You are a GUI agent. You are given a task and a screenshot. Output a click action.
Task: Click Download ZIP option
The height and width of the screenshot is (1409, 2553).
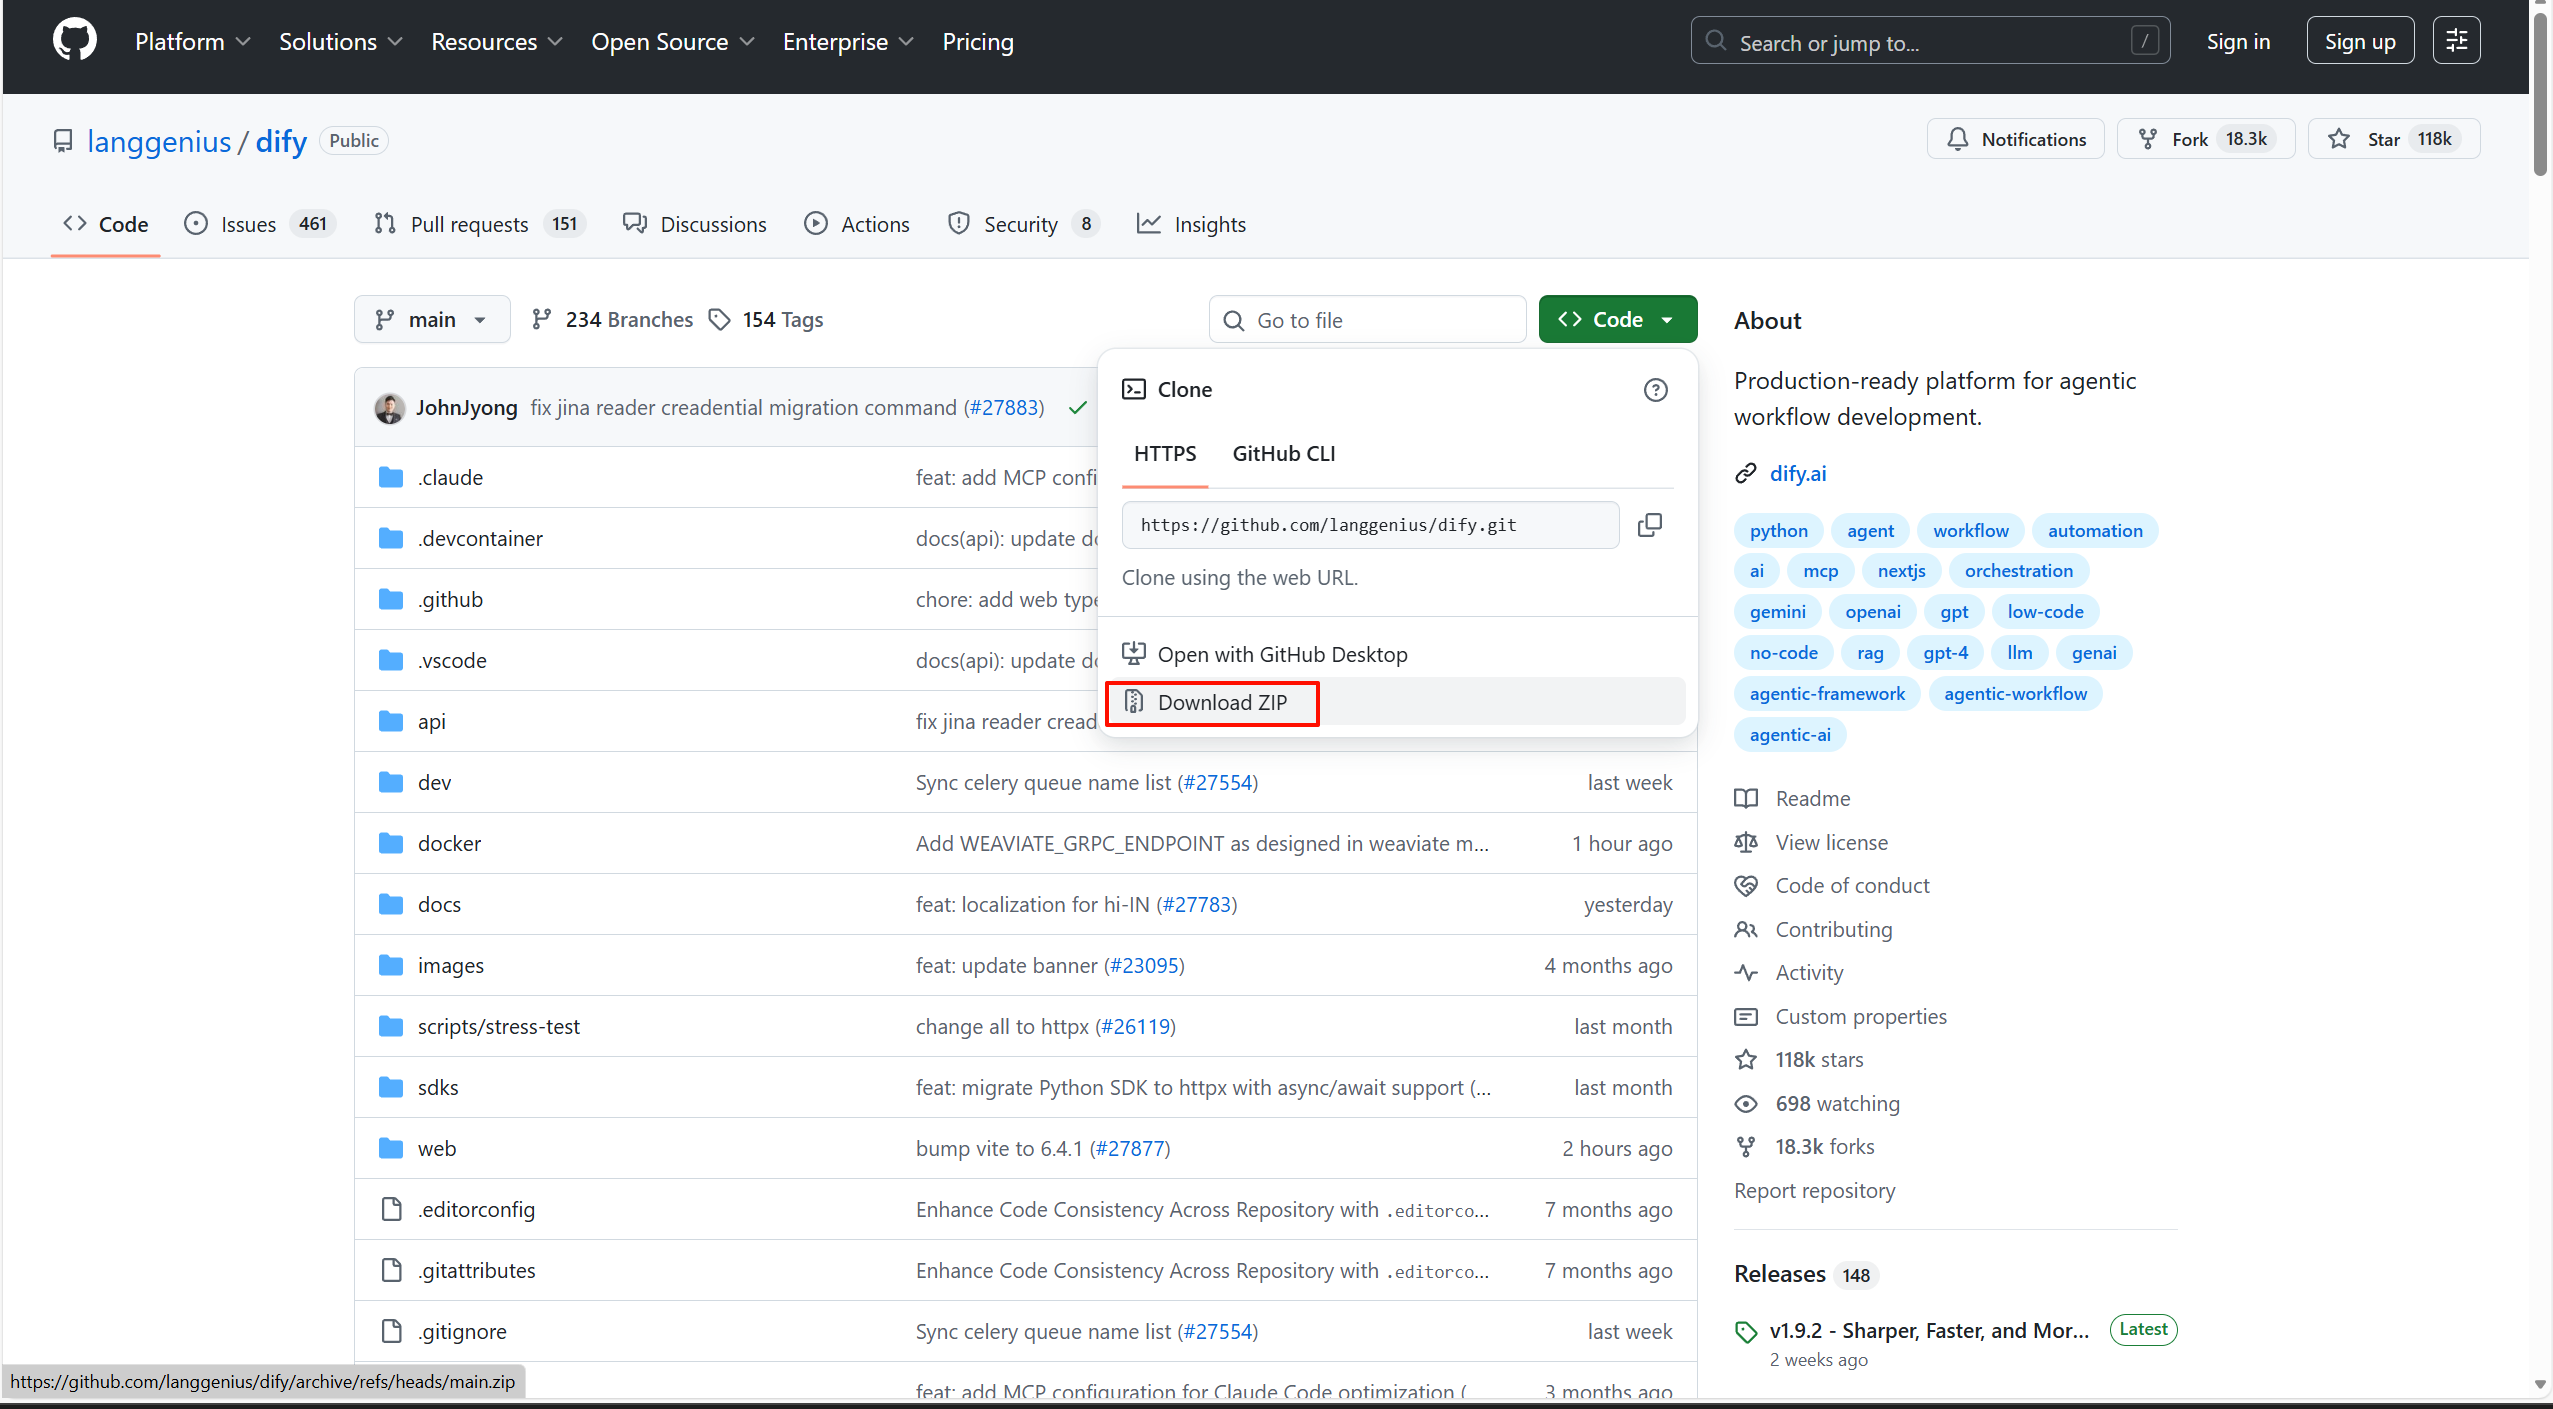(x=1221, y=703)
